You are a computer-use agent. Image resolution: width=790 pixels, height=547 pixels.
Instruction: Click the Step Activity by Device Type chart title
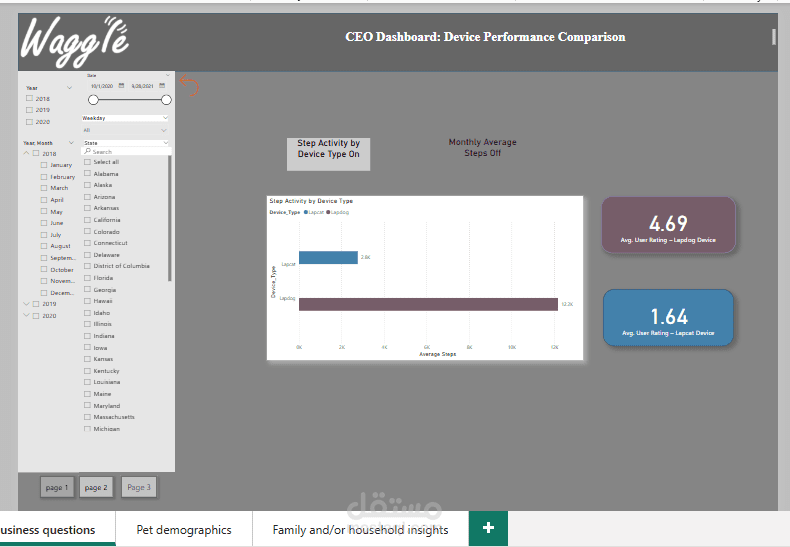311,201
